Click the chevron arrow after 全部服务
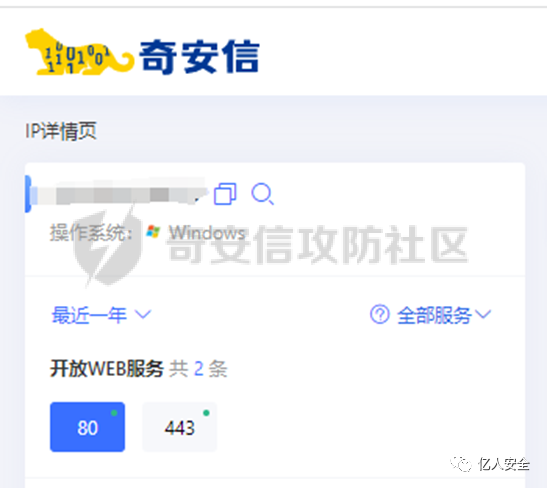 [483, 314]
